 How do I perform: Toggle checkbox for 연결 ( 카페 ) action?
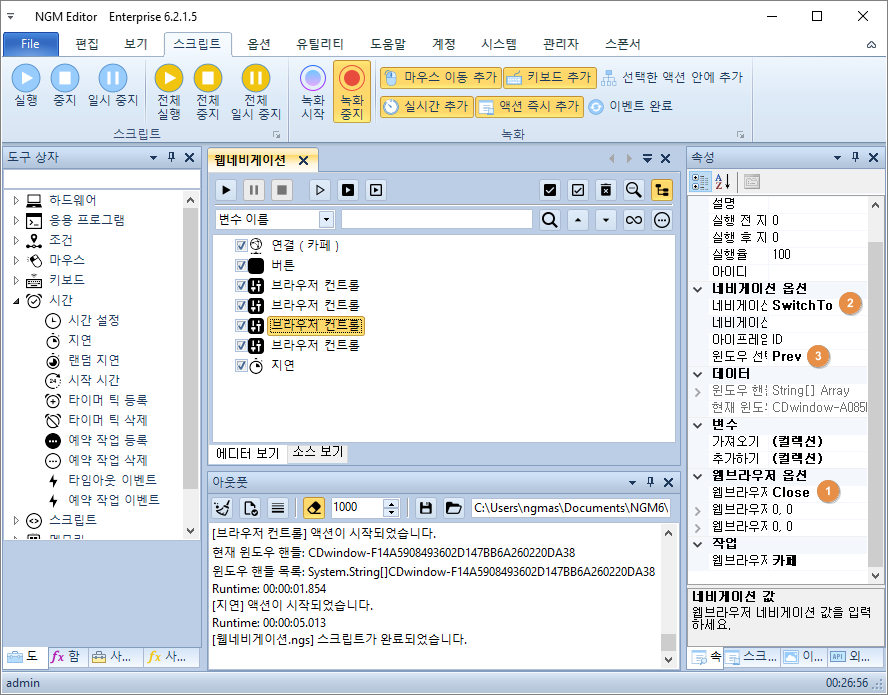pyautogui.click(x=241, y=245)
